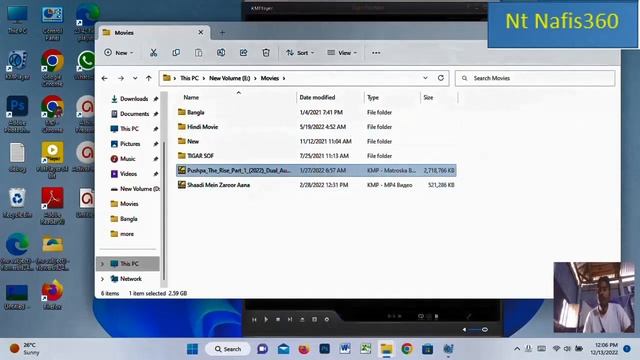
Task: Refresh the Movies folder view
Action: [441, 78]
